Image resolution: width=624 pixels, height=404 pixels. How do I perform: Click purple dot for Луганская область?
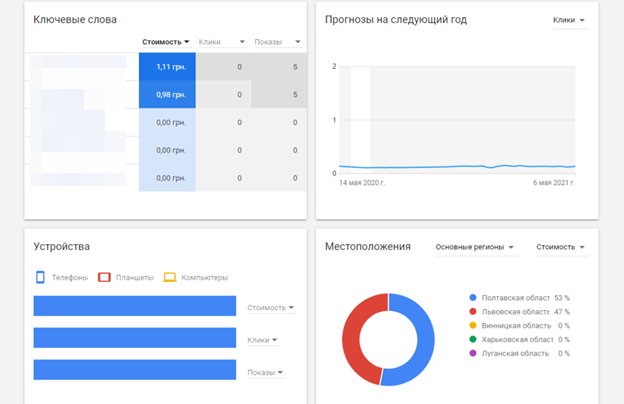pyautogui.click(x=472, y=354)
